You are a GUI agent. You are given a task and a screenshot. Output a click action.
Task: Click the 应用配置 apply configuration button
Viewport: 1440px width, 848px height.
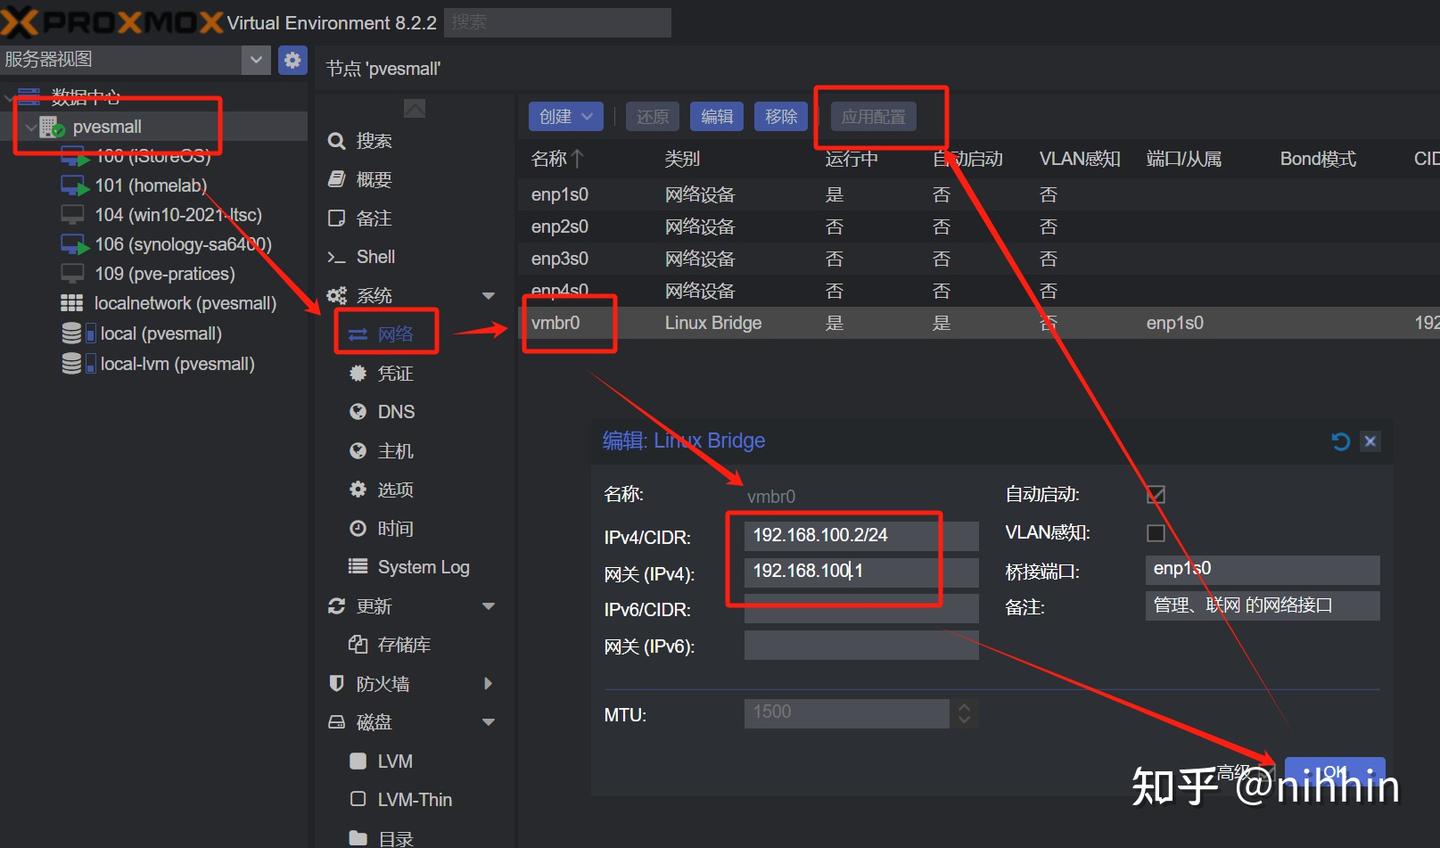click(x=873, y=117)
